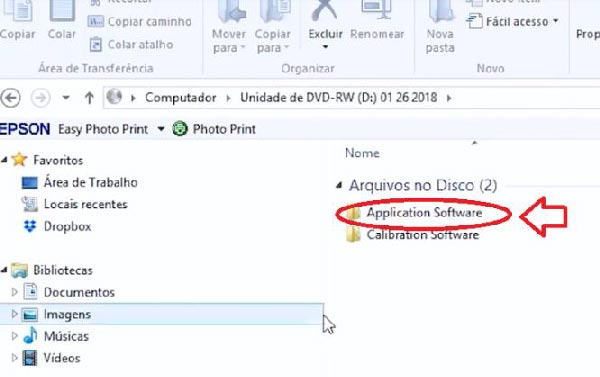Click Computador in the address breadcrumb

pos(181,98)
